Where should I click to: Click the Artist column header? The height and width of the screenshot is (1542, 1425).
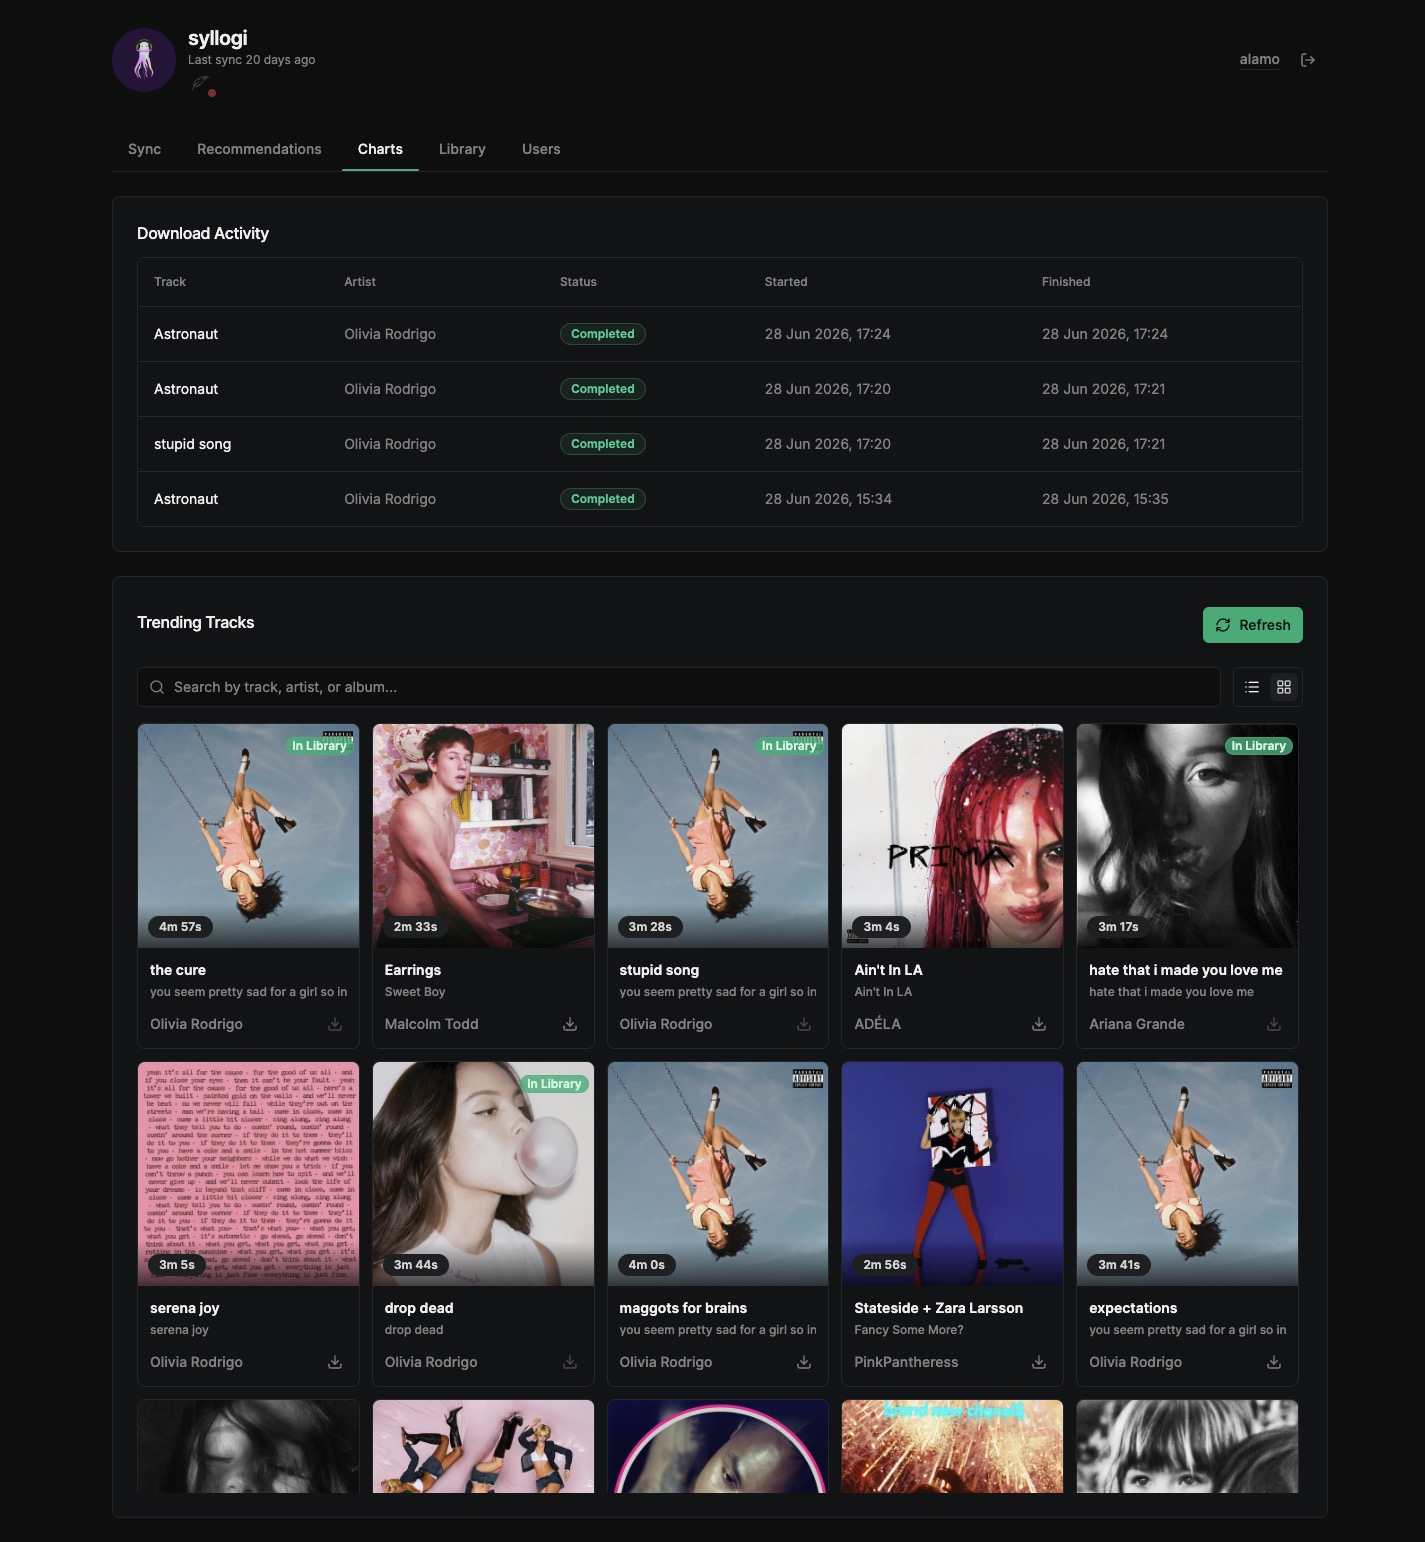point(360,282)
